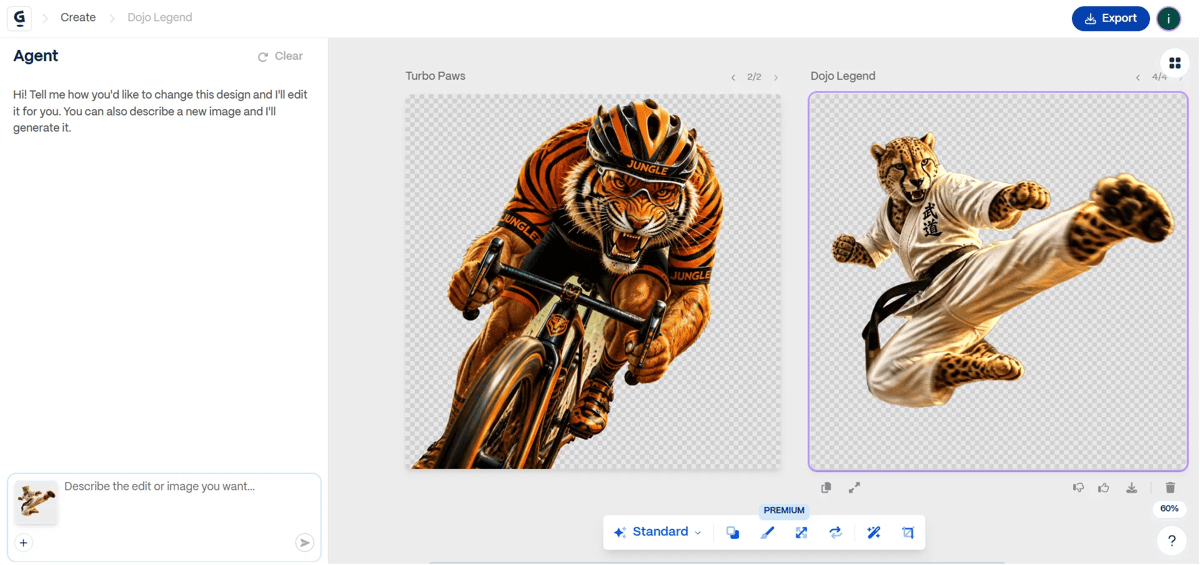Click the remove background layers icon
The image size is (1200, 565).
click(733, 533)
